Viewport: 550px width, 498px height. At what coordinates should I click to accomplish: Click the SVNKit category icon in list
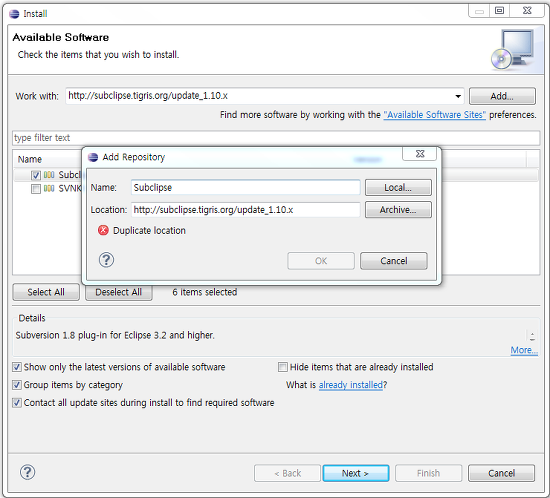click(49, 189)
